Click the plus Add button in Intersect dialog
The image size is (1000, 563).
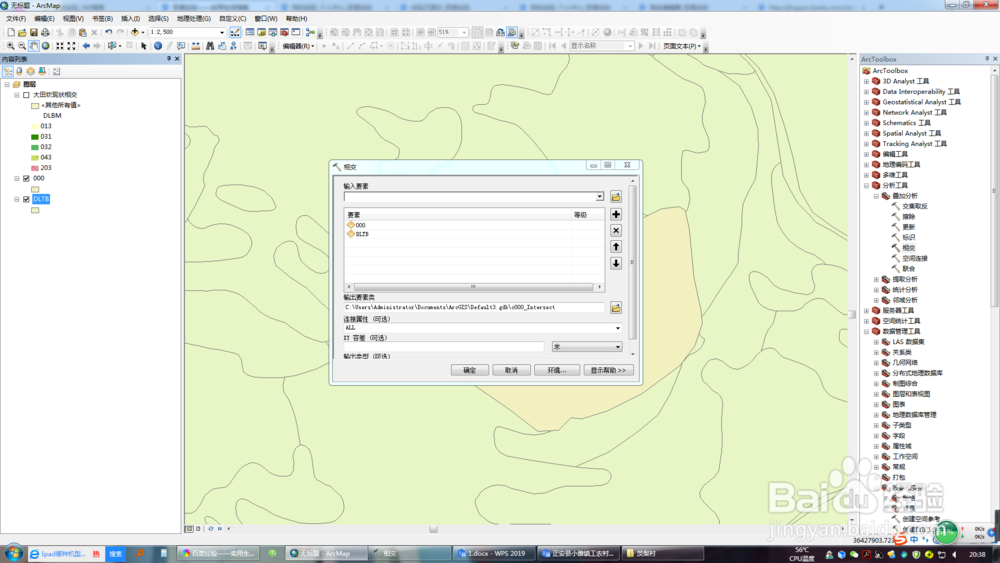(x=616, y=215)
